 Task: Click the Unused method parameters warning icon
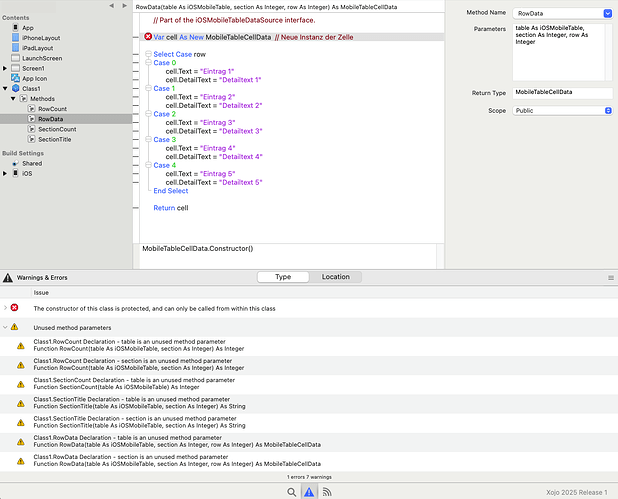[x=15, y=327]
